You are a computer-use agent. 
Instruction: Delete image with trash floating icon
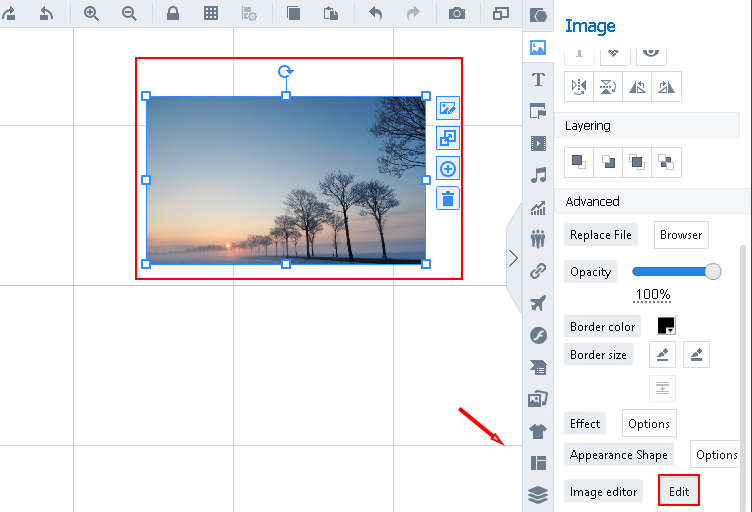coord(447,198)
